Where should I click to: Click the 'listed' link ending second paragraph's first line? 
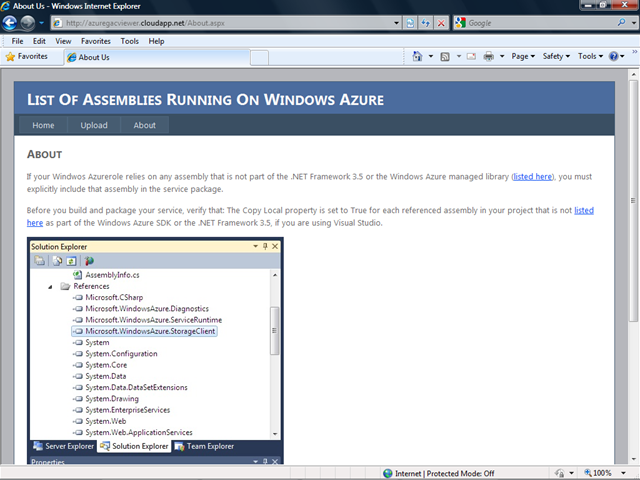[x=584, y=211]
